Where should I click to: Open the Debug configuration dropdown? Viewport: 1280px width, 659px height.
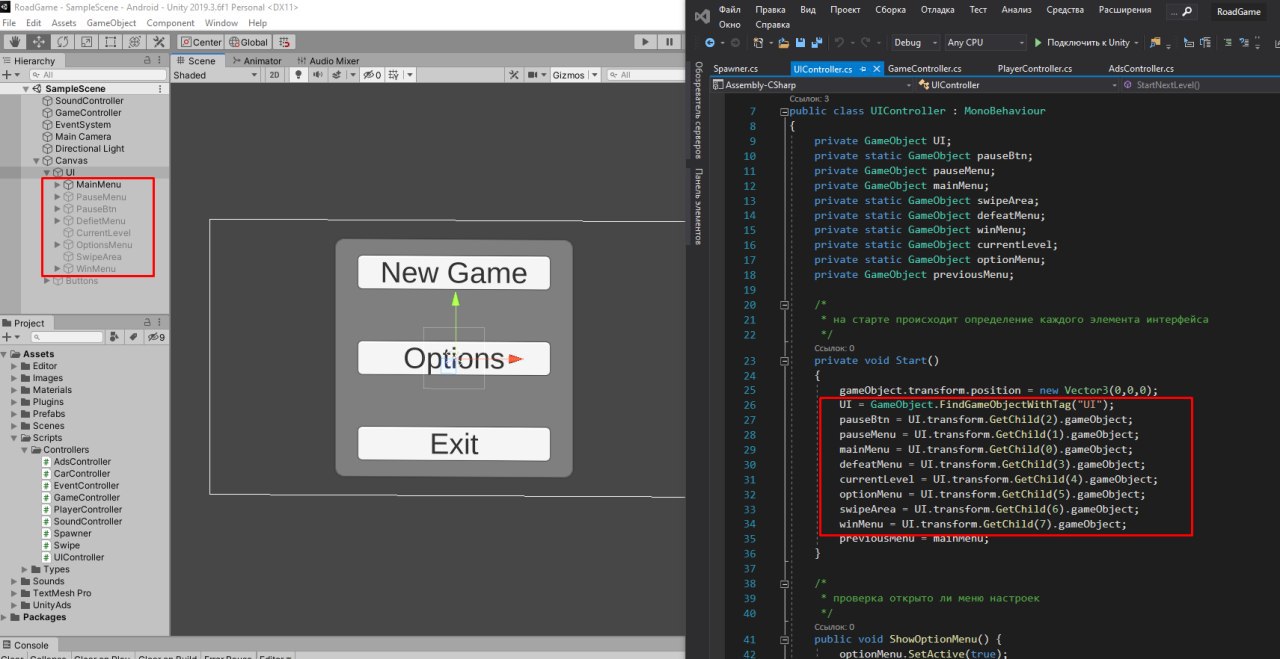coord(915,43)
